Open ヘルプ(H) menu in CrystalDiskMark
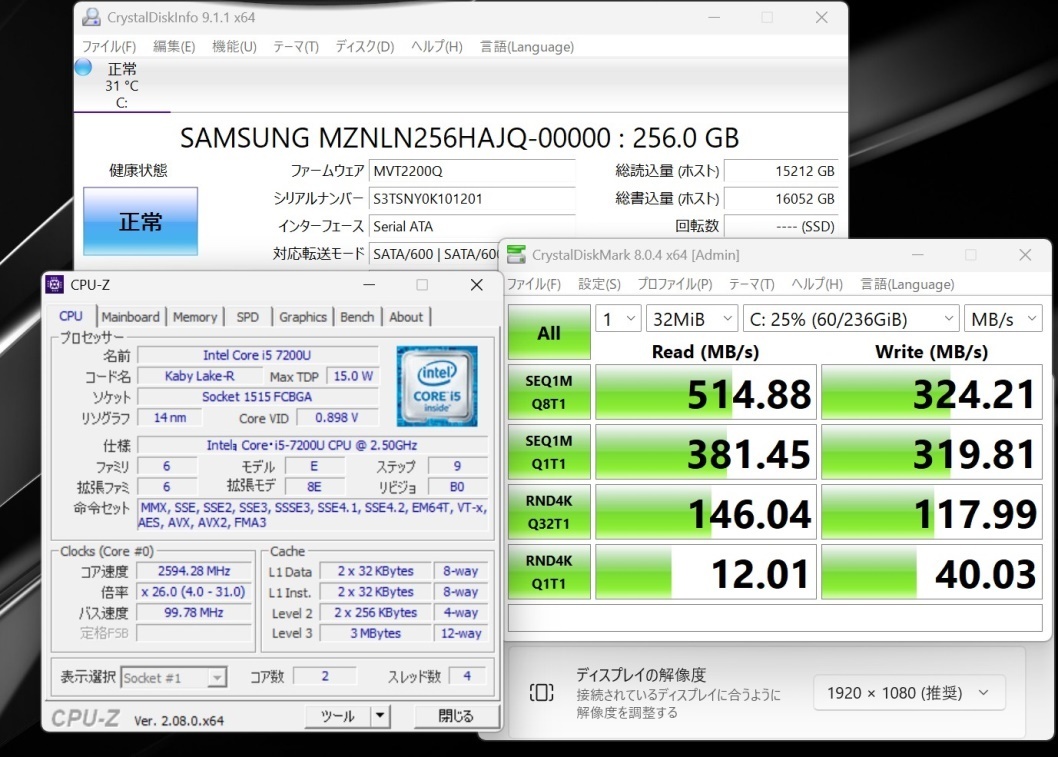 [817, 284]
